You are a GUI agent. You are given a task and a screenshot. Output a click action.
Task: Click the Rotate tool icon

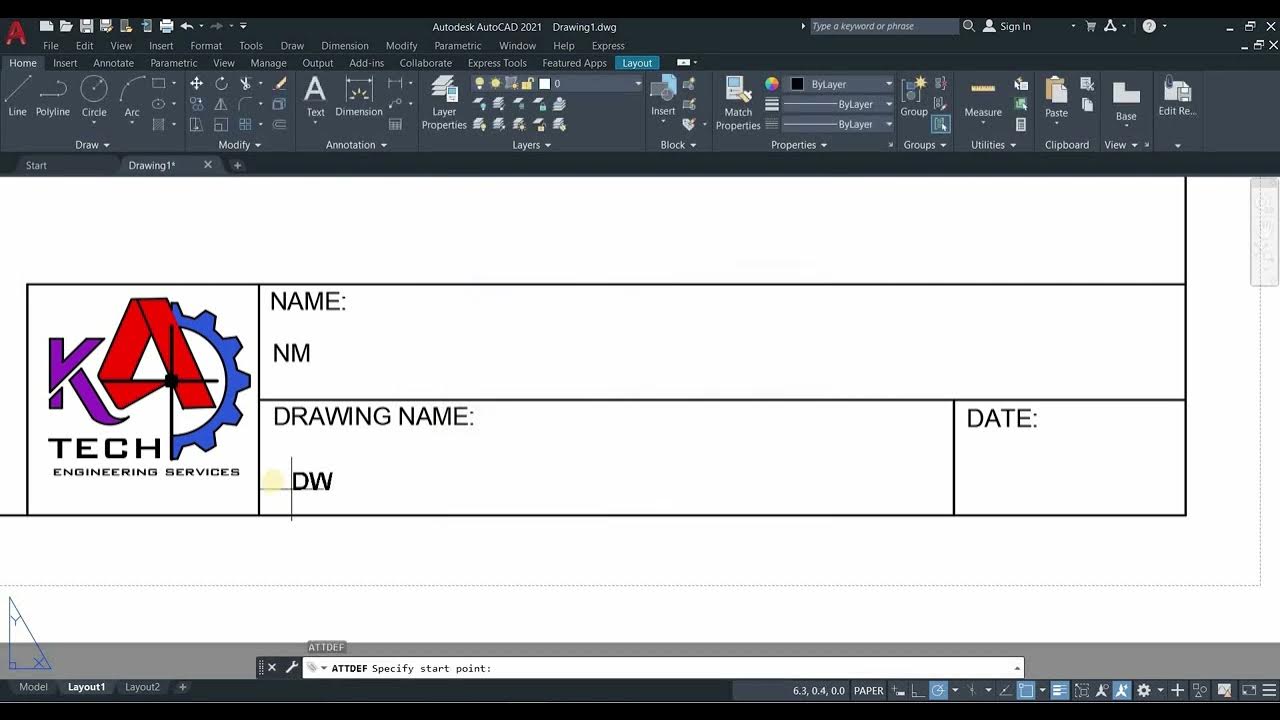click(x=221, y=84)
